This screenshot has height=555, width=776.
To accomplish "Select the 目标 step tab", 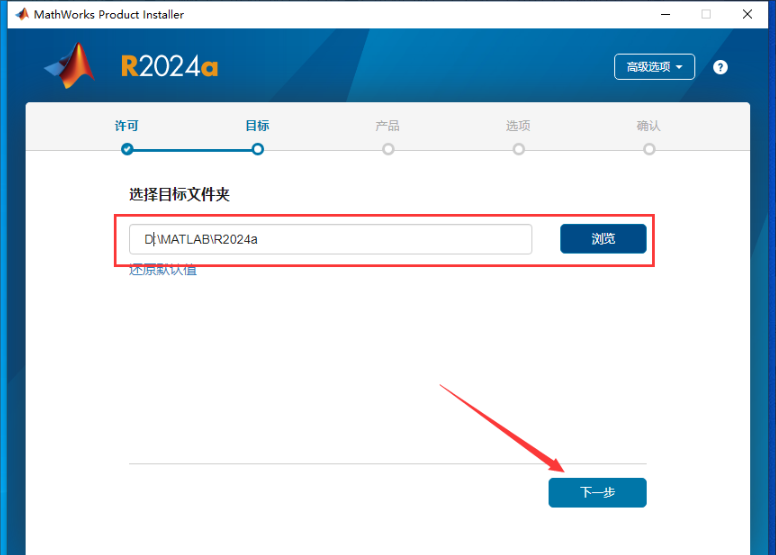I will 257,125.
